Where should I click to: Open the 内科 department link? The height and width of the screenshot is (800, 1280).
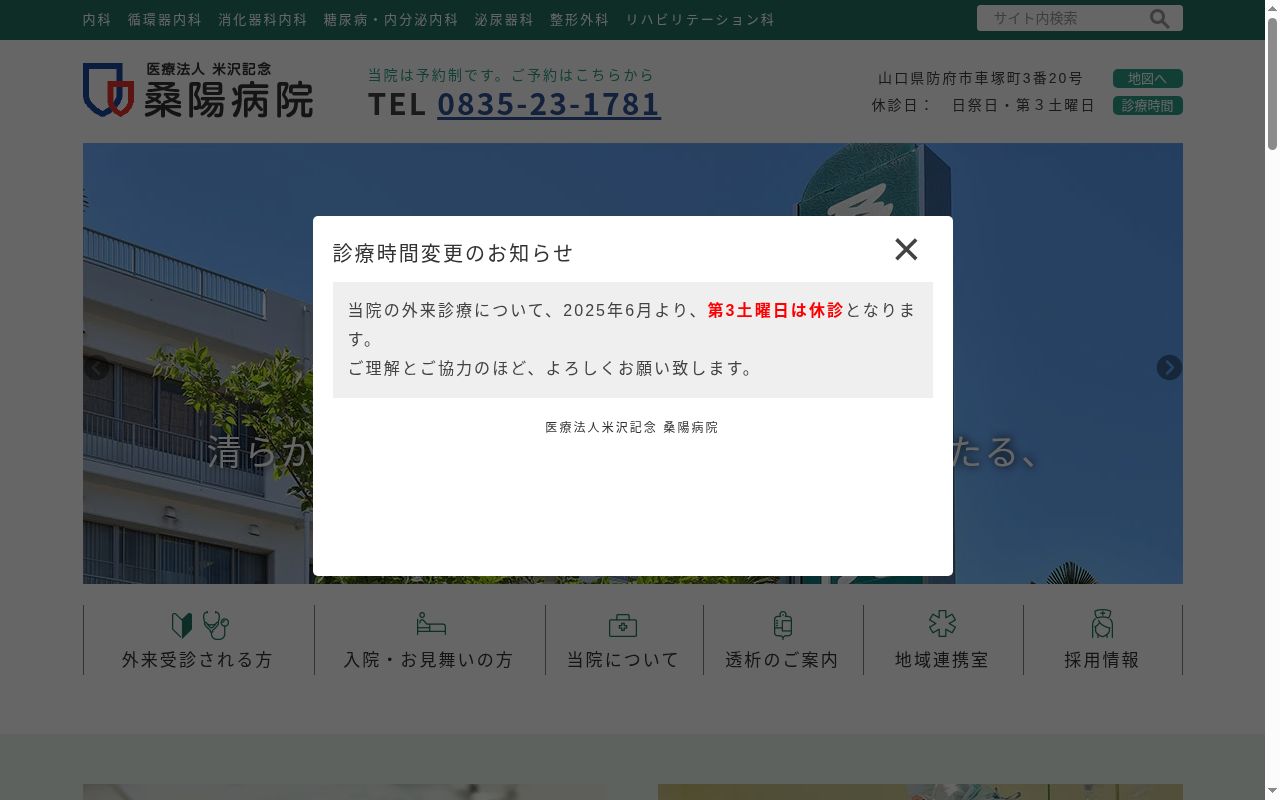97,19
